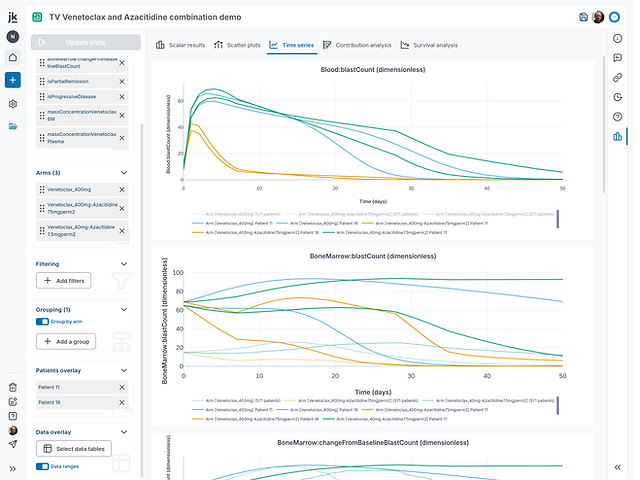Remove massConcentrationVenetoclax BM item
Image resolution: width=640 pixels, height=480 pixels.
coord(122,116)
